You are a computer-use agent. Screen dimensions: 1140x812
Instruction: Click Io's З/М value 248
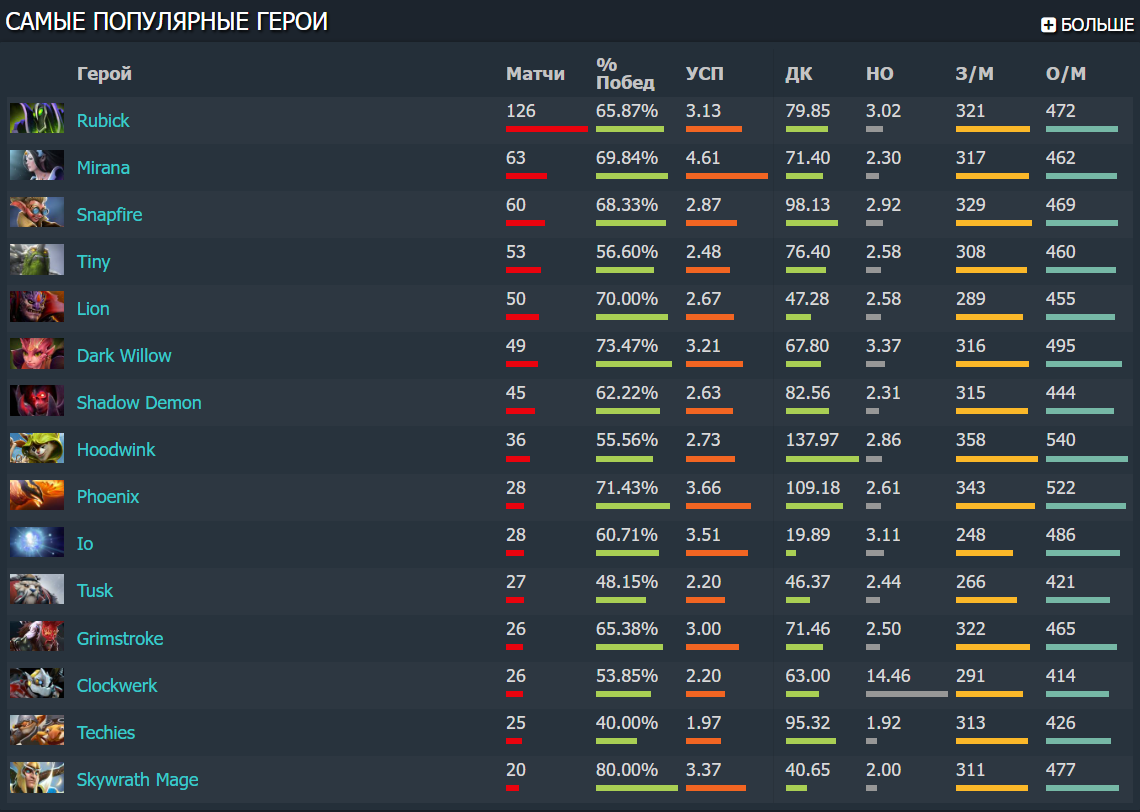971,534
